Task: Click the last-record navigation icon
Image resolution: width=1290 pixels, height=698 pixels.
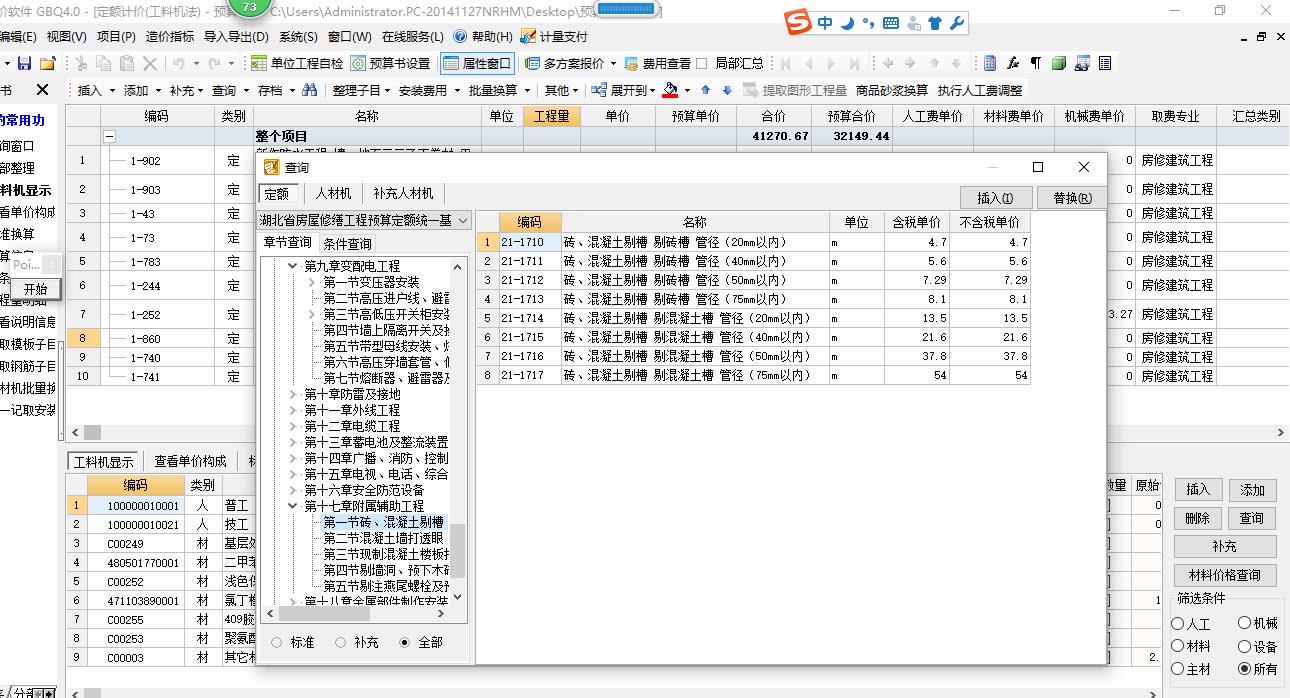Action: (854, 63)
